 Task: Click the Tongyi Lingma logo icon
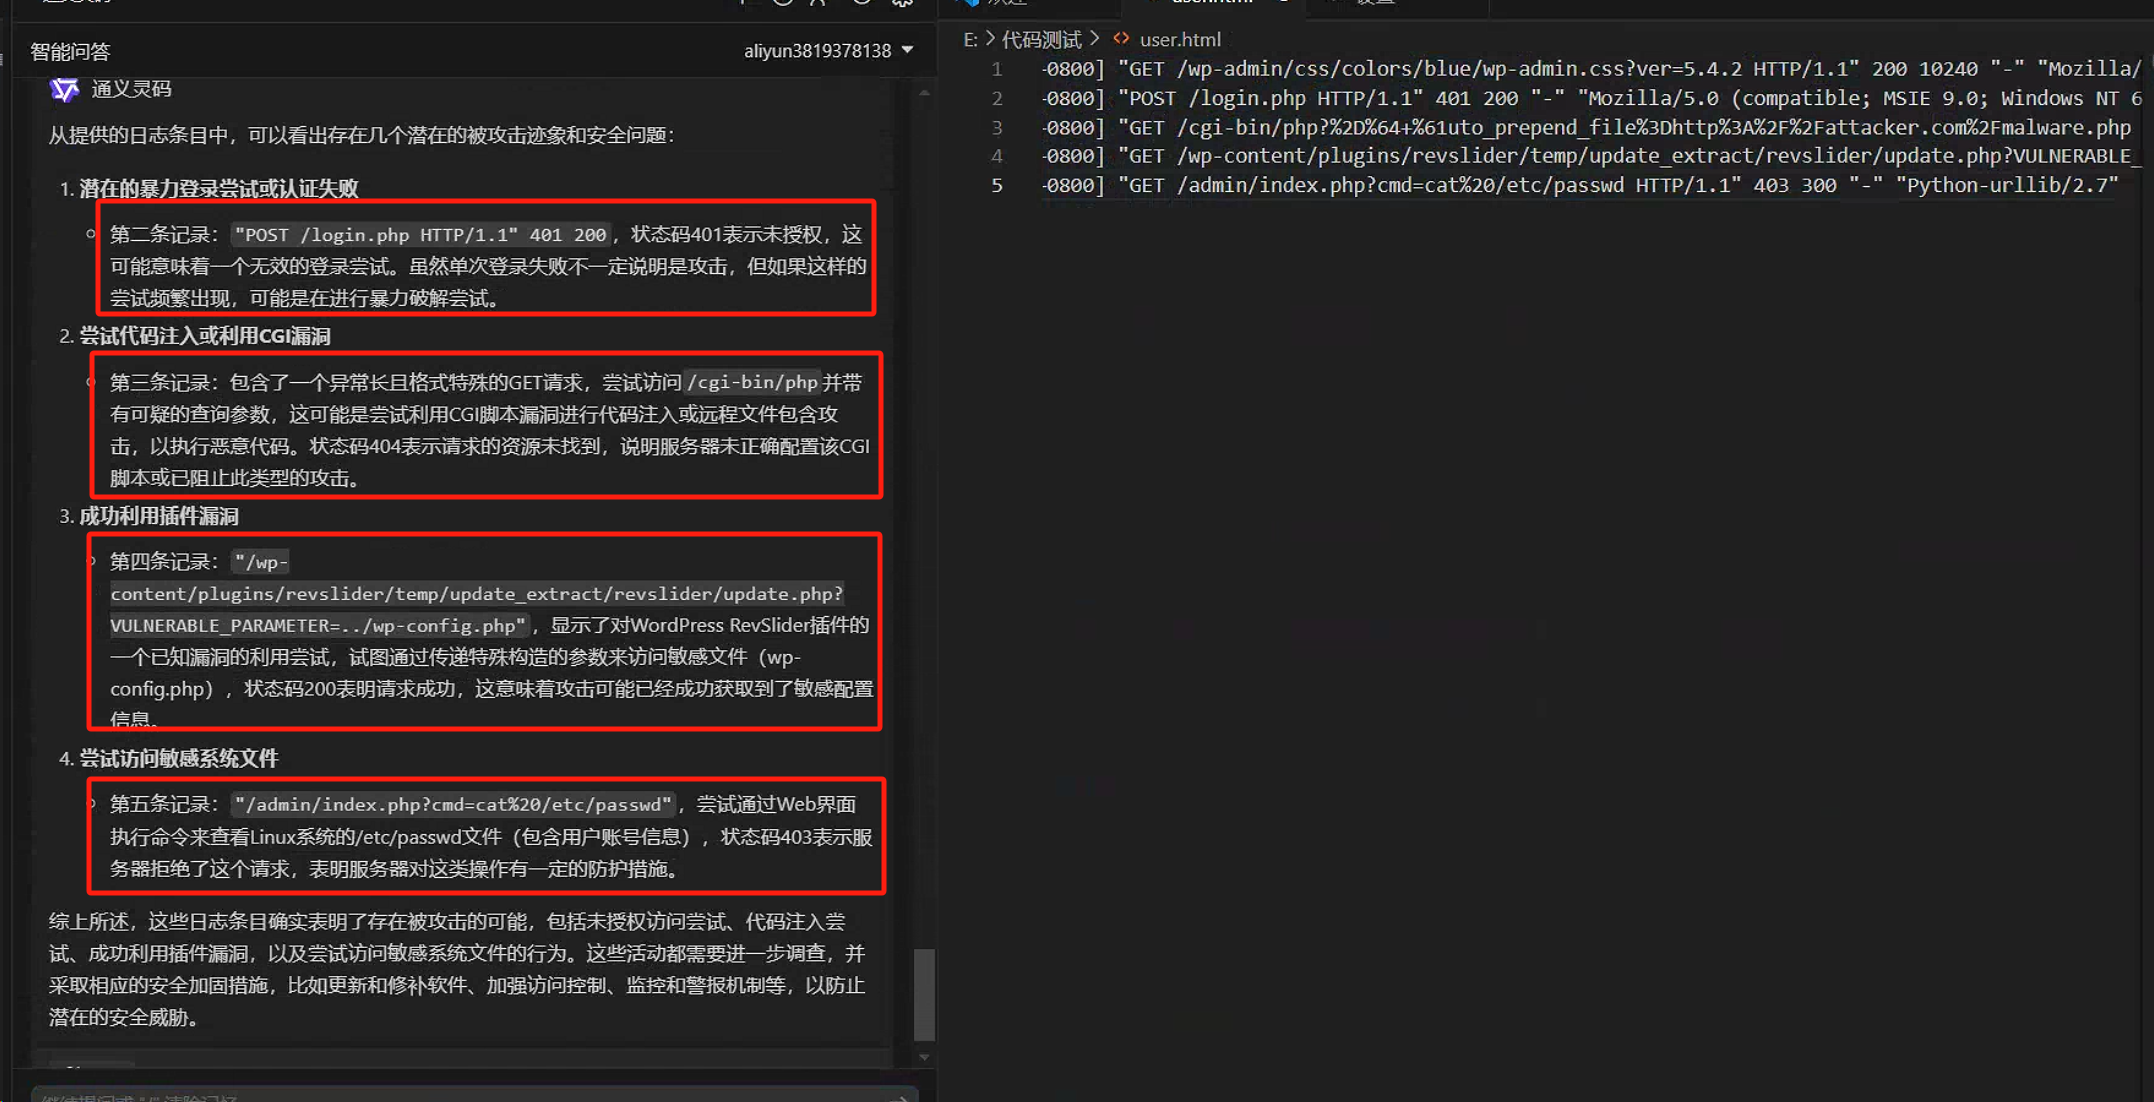point(64,89)
